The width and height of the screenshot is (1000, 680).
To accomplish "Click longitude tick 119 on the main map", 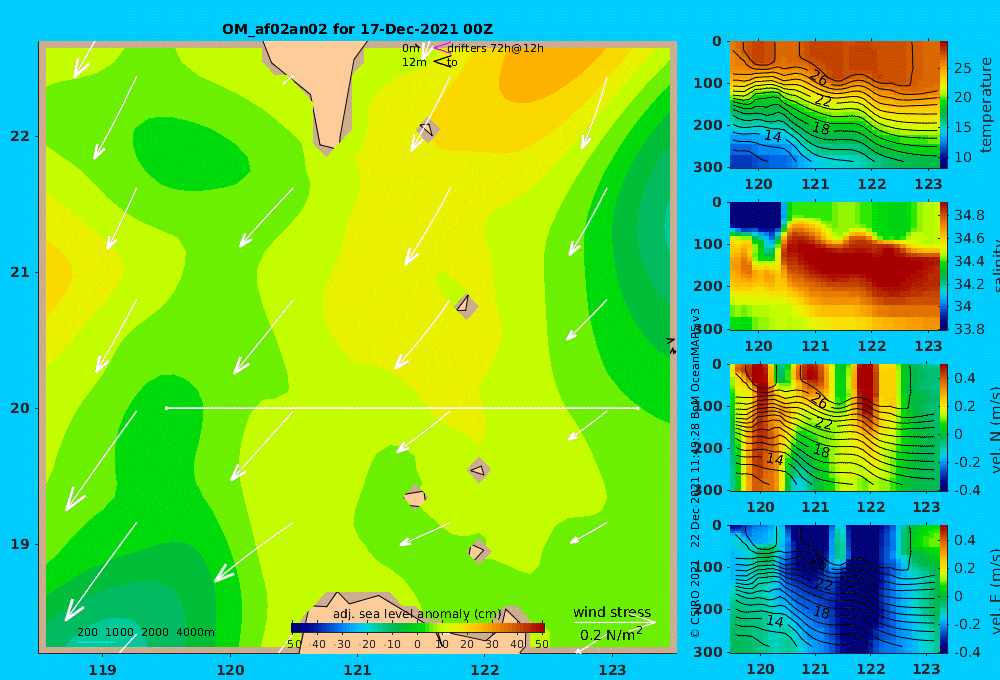I will point(103,670).
